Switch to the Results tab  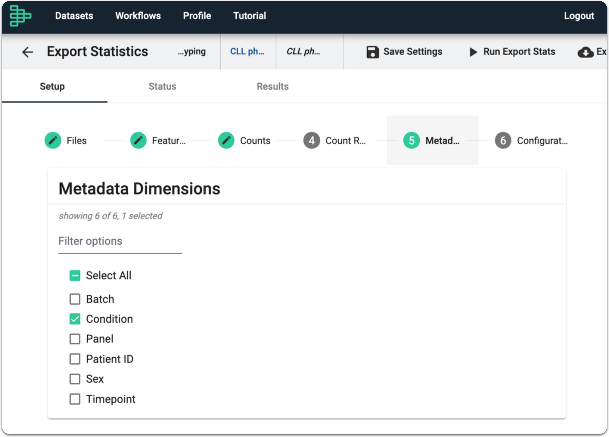tap(273, 86)
